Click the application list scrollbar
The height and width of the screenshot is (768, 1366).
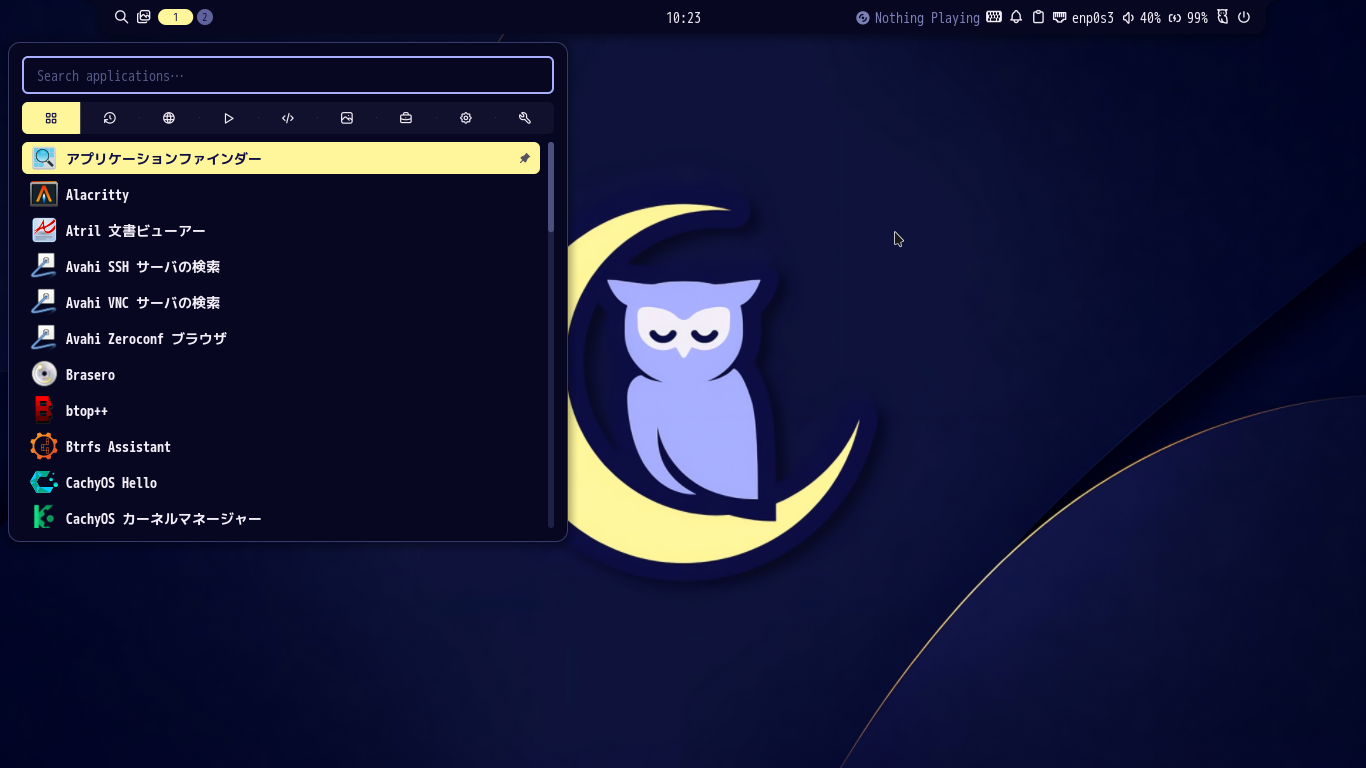coord(550,187)
